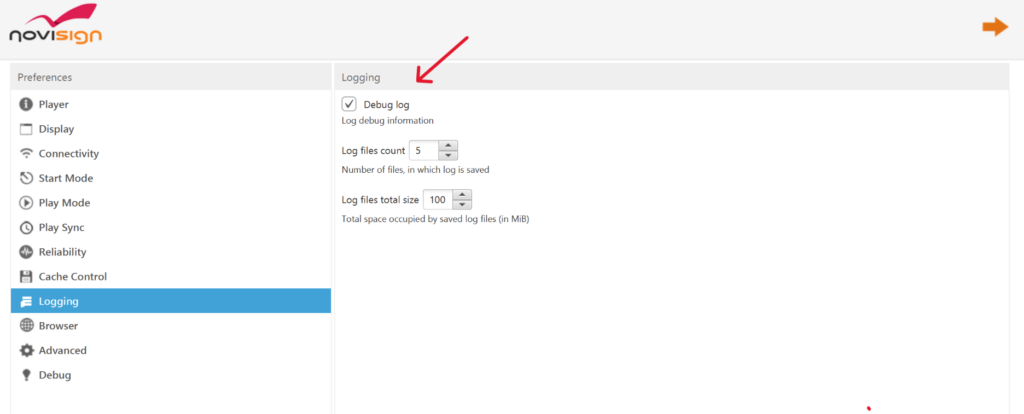1024x414 pixels.
Task: Click the Reliability pulse icon
Action: pyautogui.click(x=27, y=252)
